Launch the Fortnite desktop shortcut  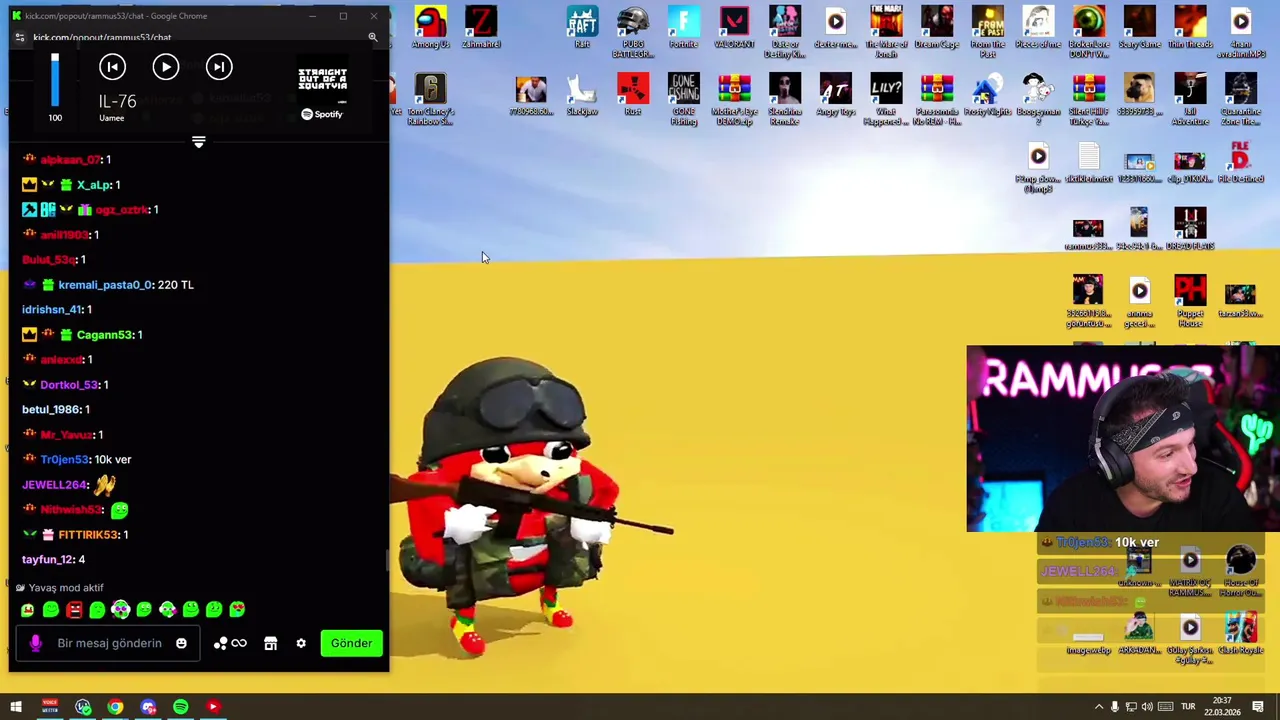[683, 27]
